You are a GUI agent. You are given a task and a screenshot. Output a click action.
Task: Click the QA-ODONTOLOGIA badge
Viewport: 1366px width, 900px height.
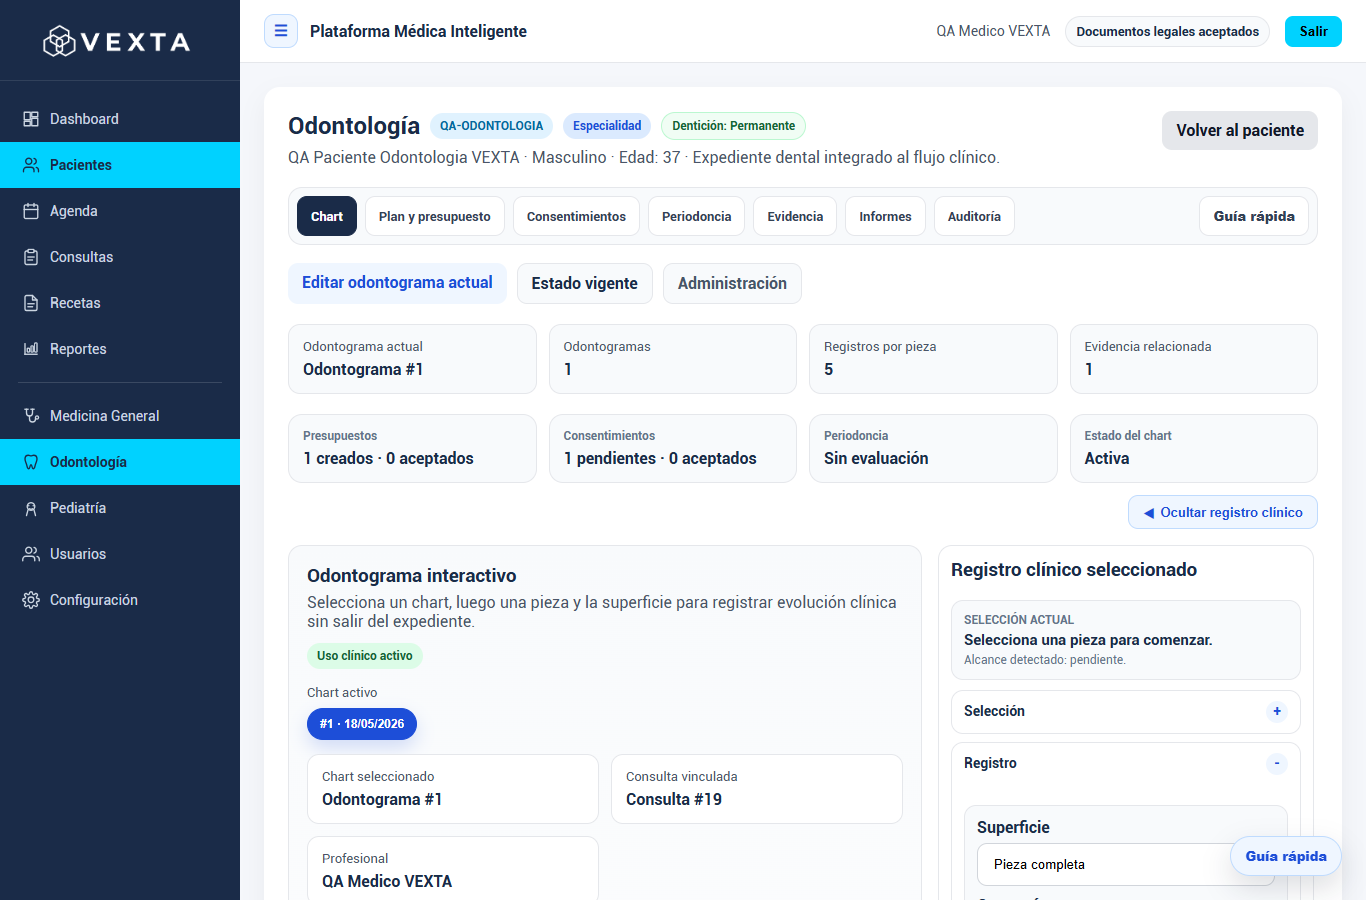click(492, 126)
